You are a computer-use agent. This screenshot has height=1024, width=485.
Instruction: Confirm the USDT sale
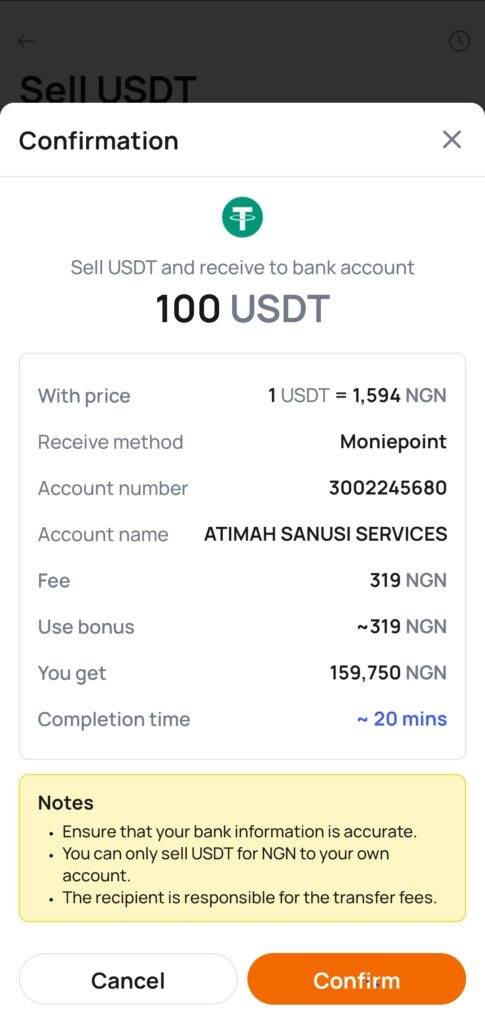(x=356, y=979)
